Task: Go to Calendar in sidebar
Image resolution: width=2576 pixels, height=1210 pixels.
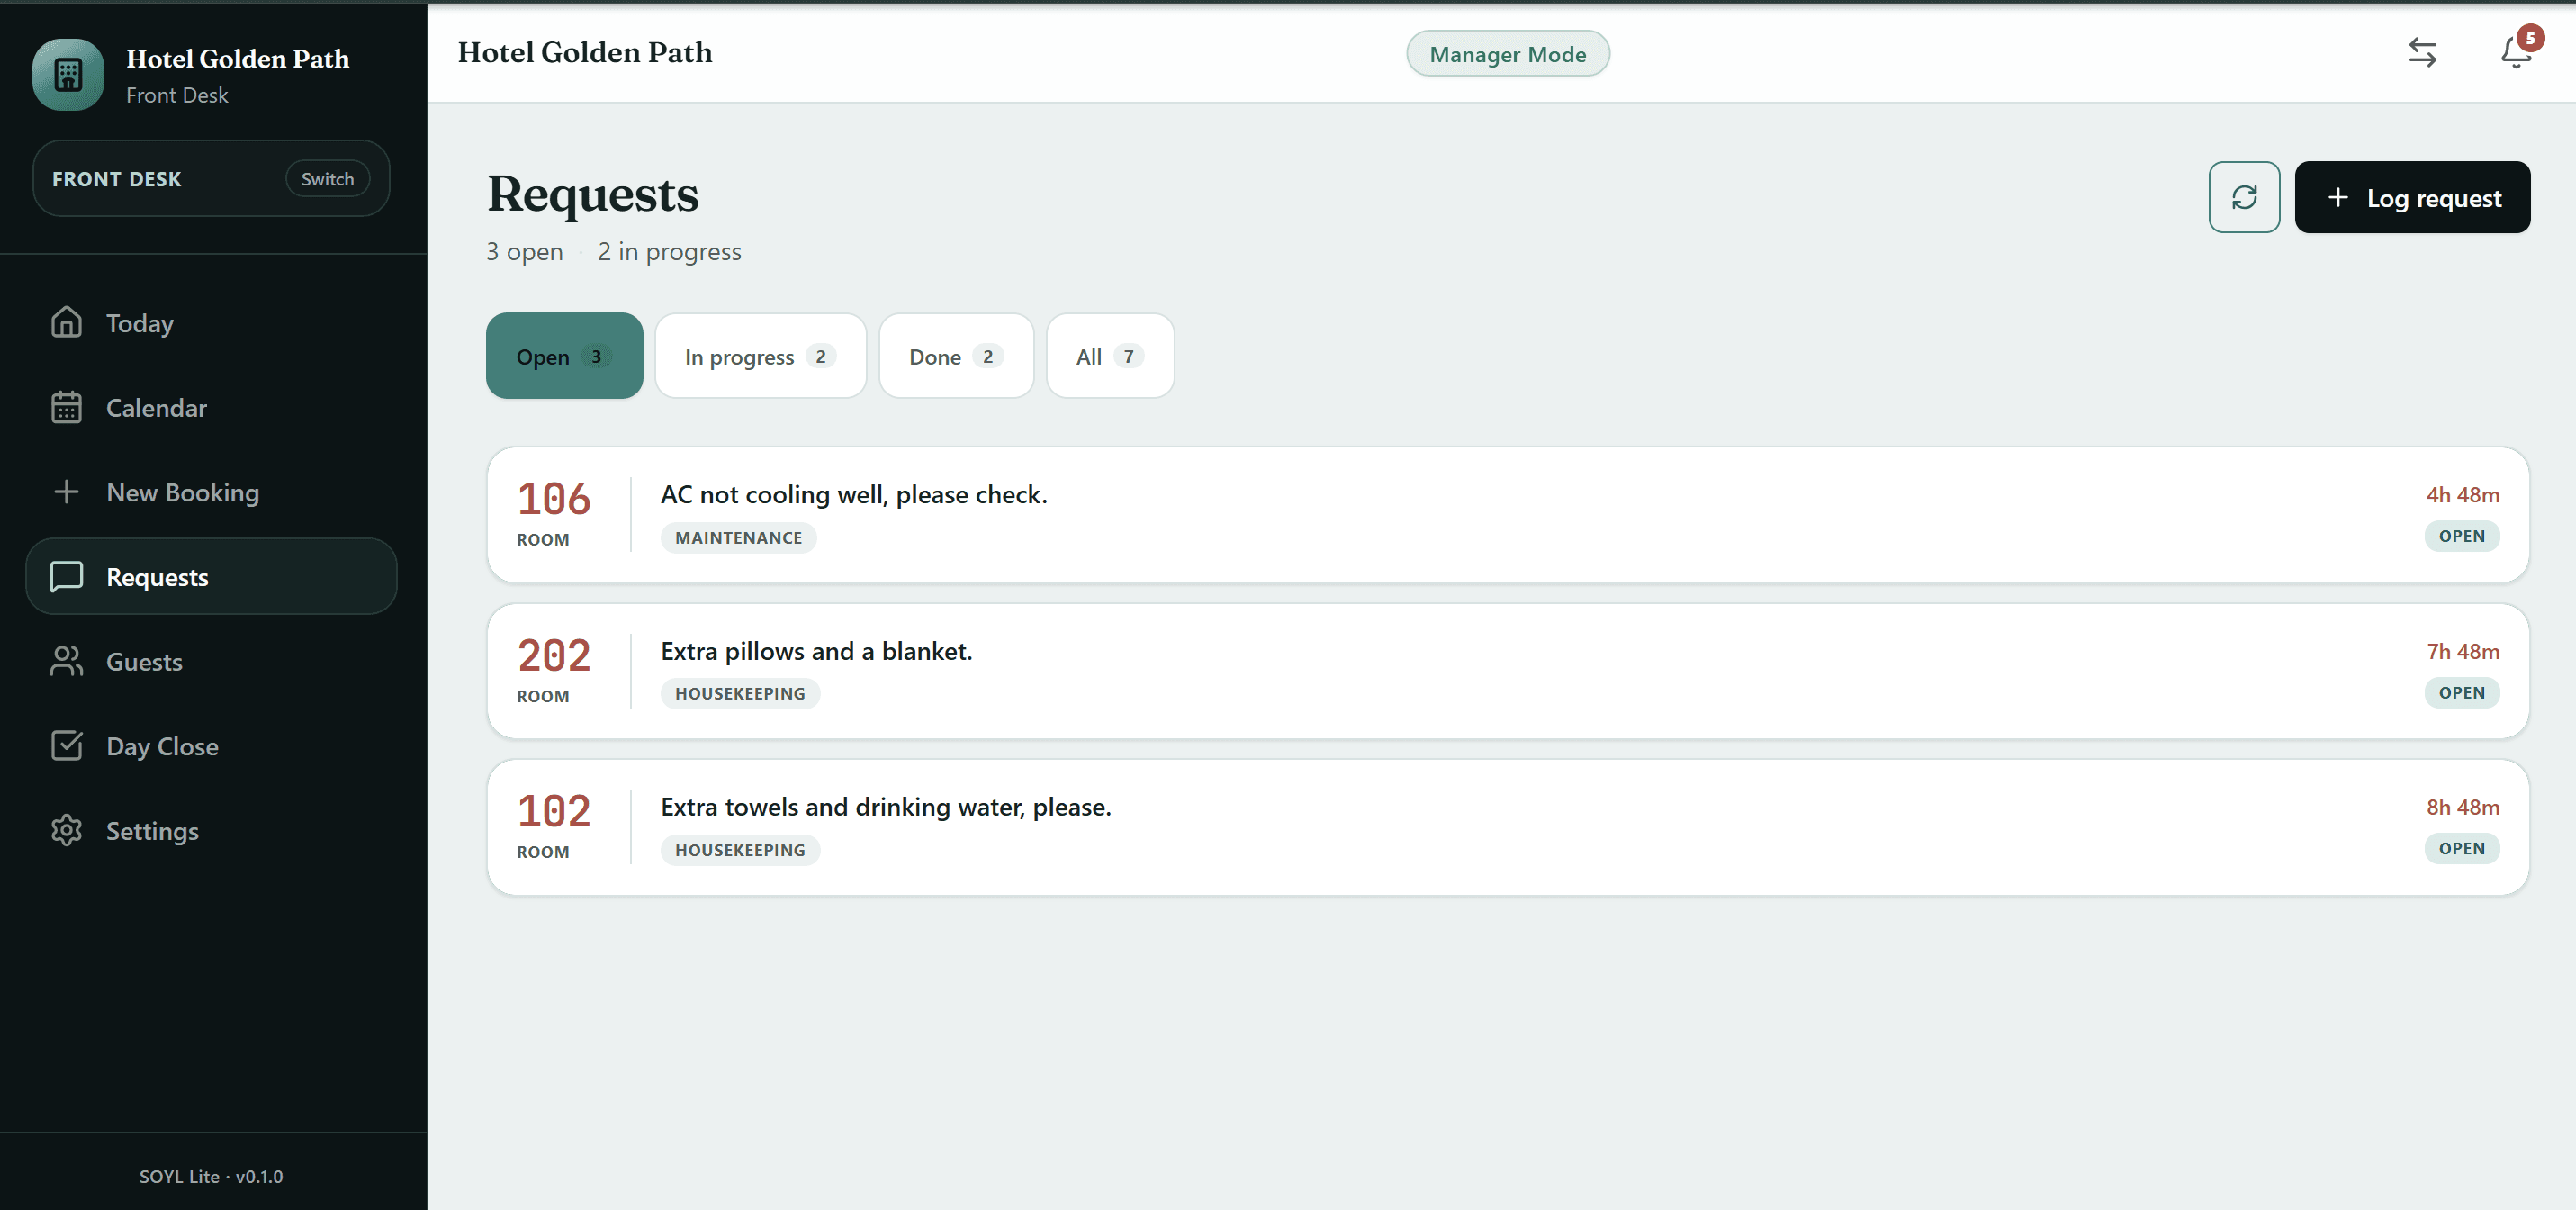Action: coord(211,407)
